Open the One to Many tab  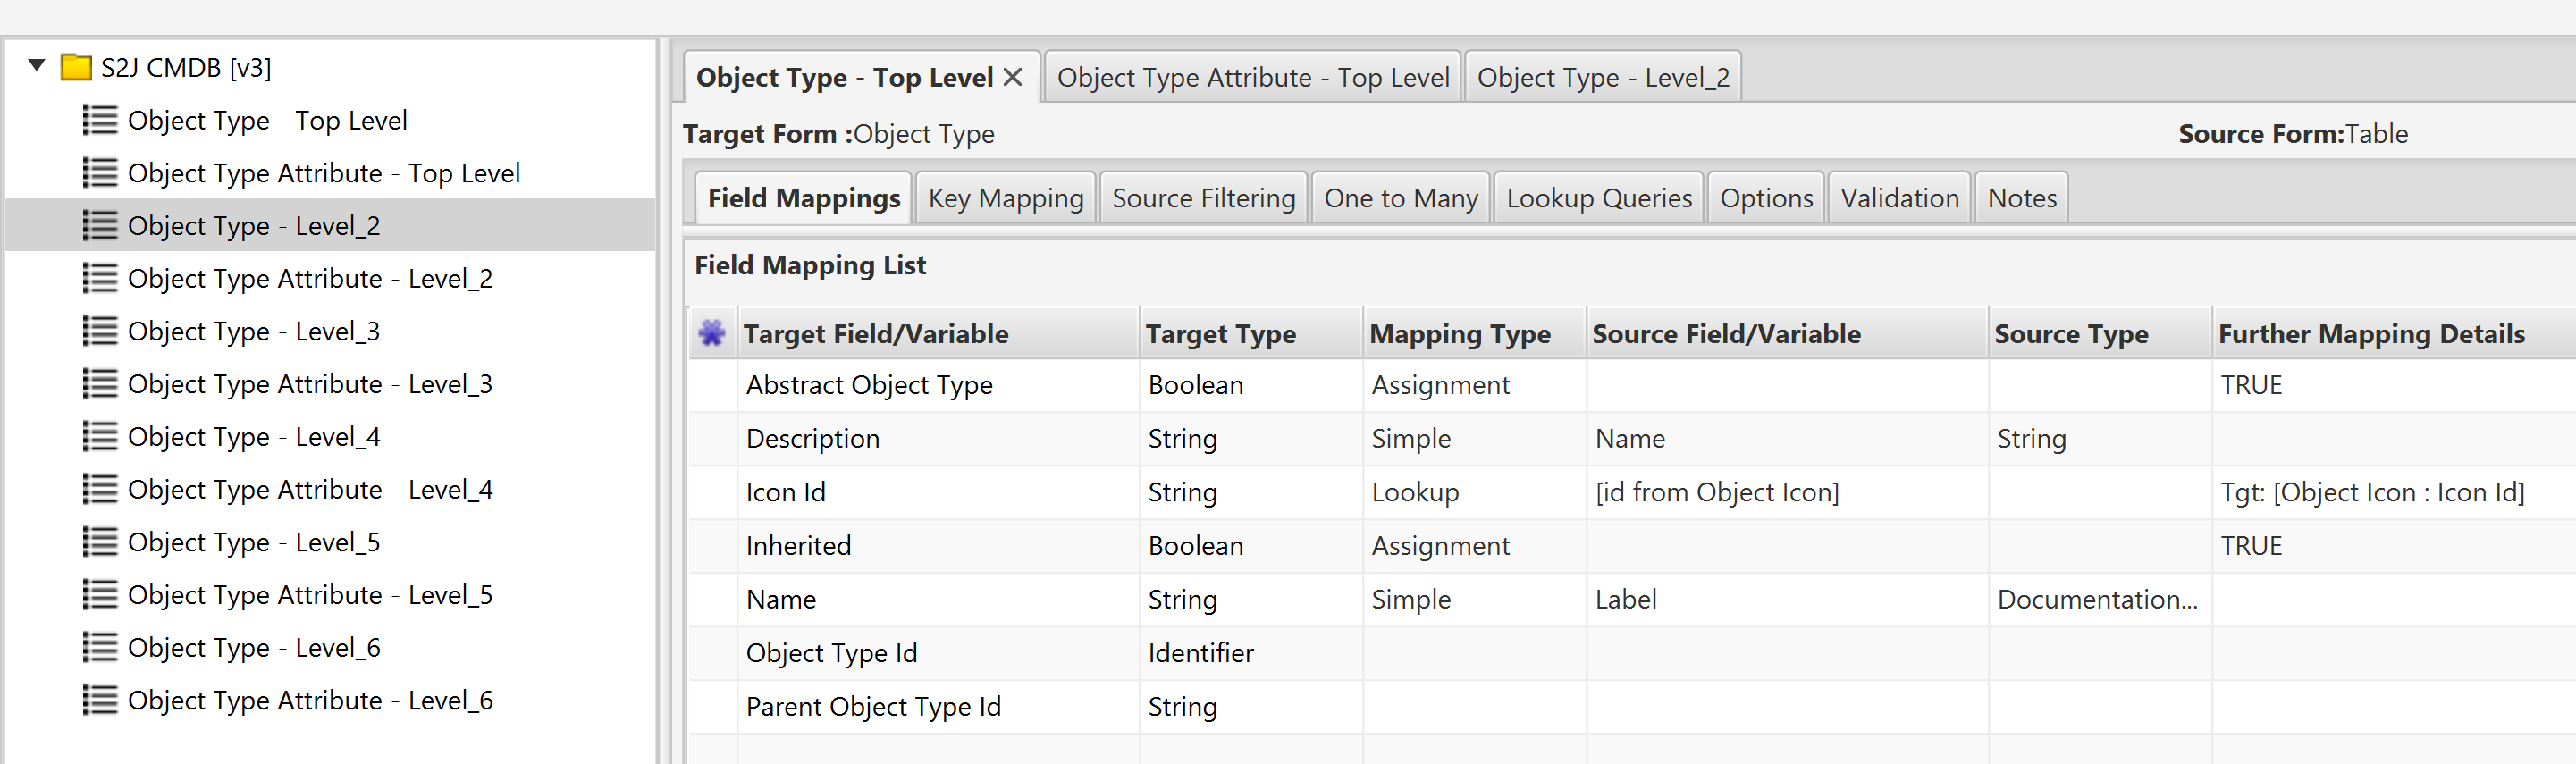[1400, 198]
